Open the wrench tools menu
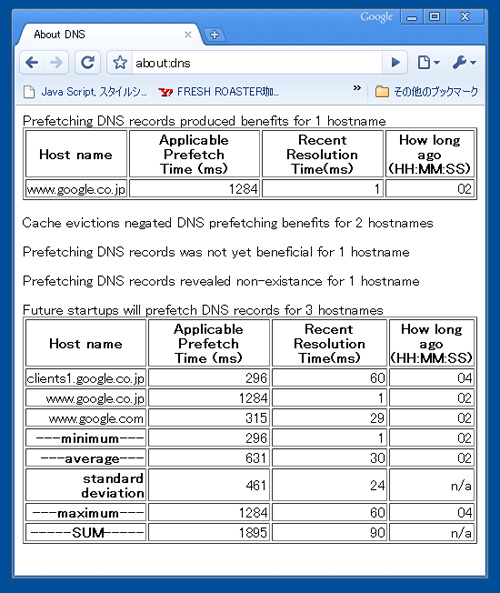Screen dimensions: 500x593 464,62
